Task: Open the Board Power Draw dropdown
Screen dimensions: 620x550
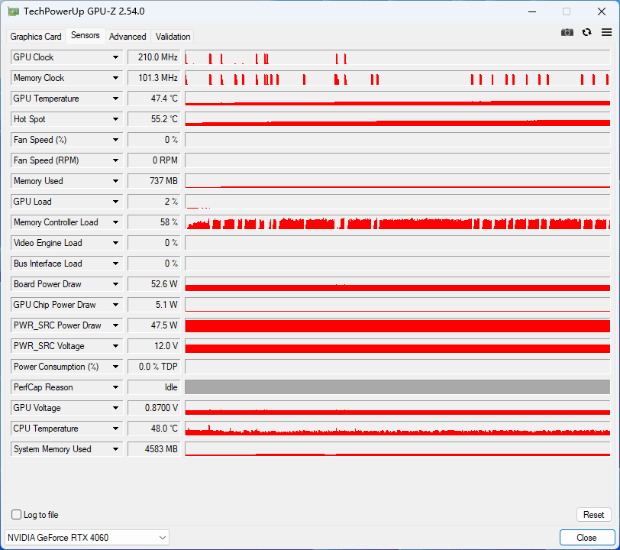Action: 115,284
